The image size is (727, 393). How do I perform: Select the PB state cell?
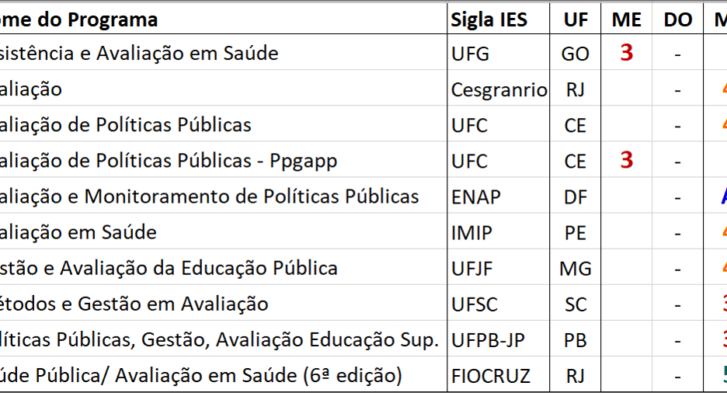(x=575, y=339)
